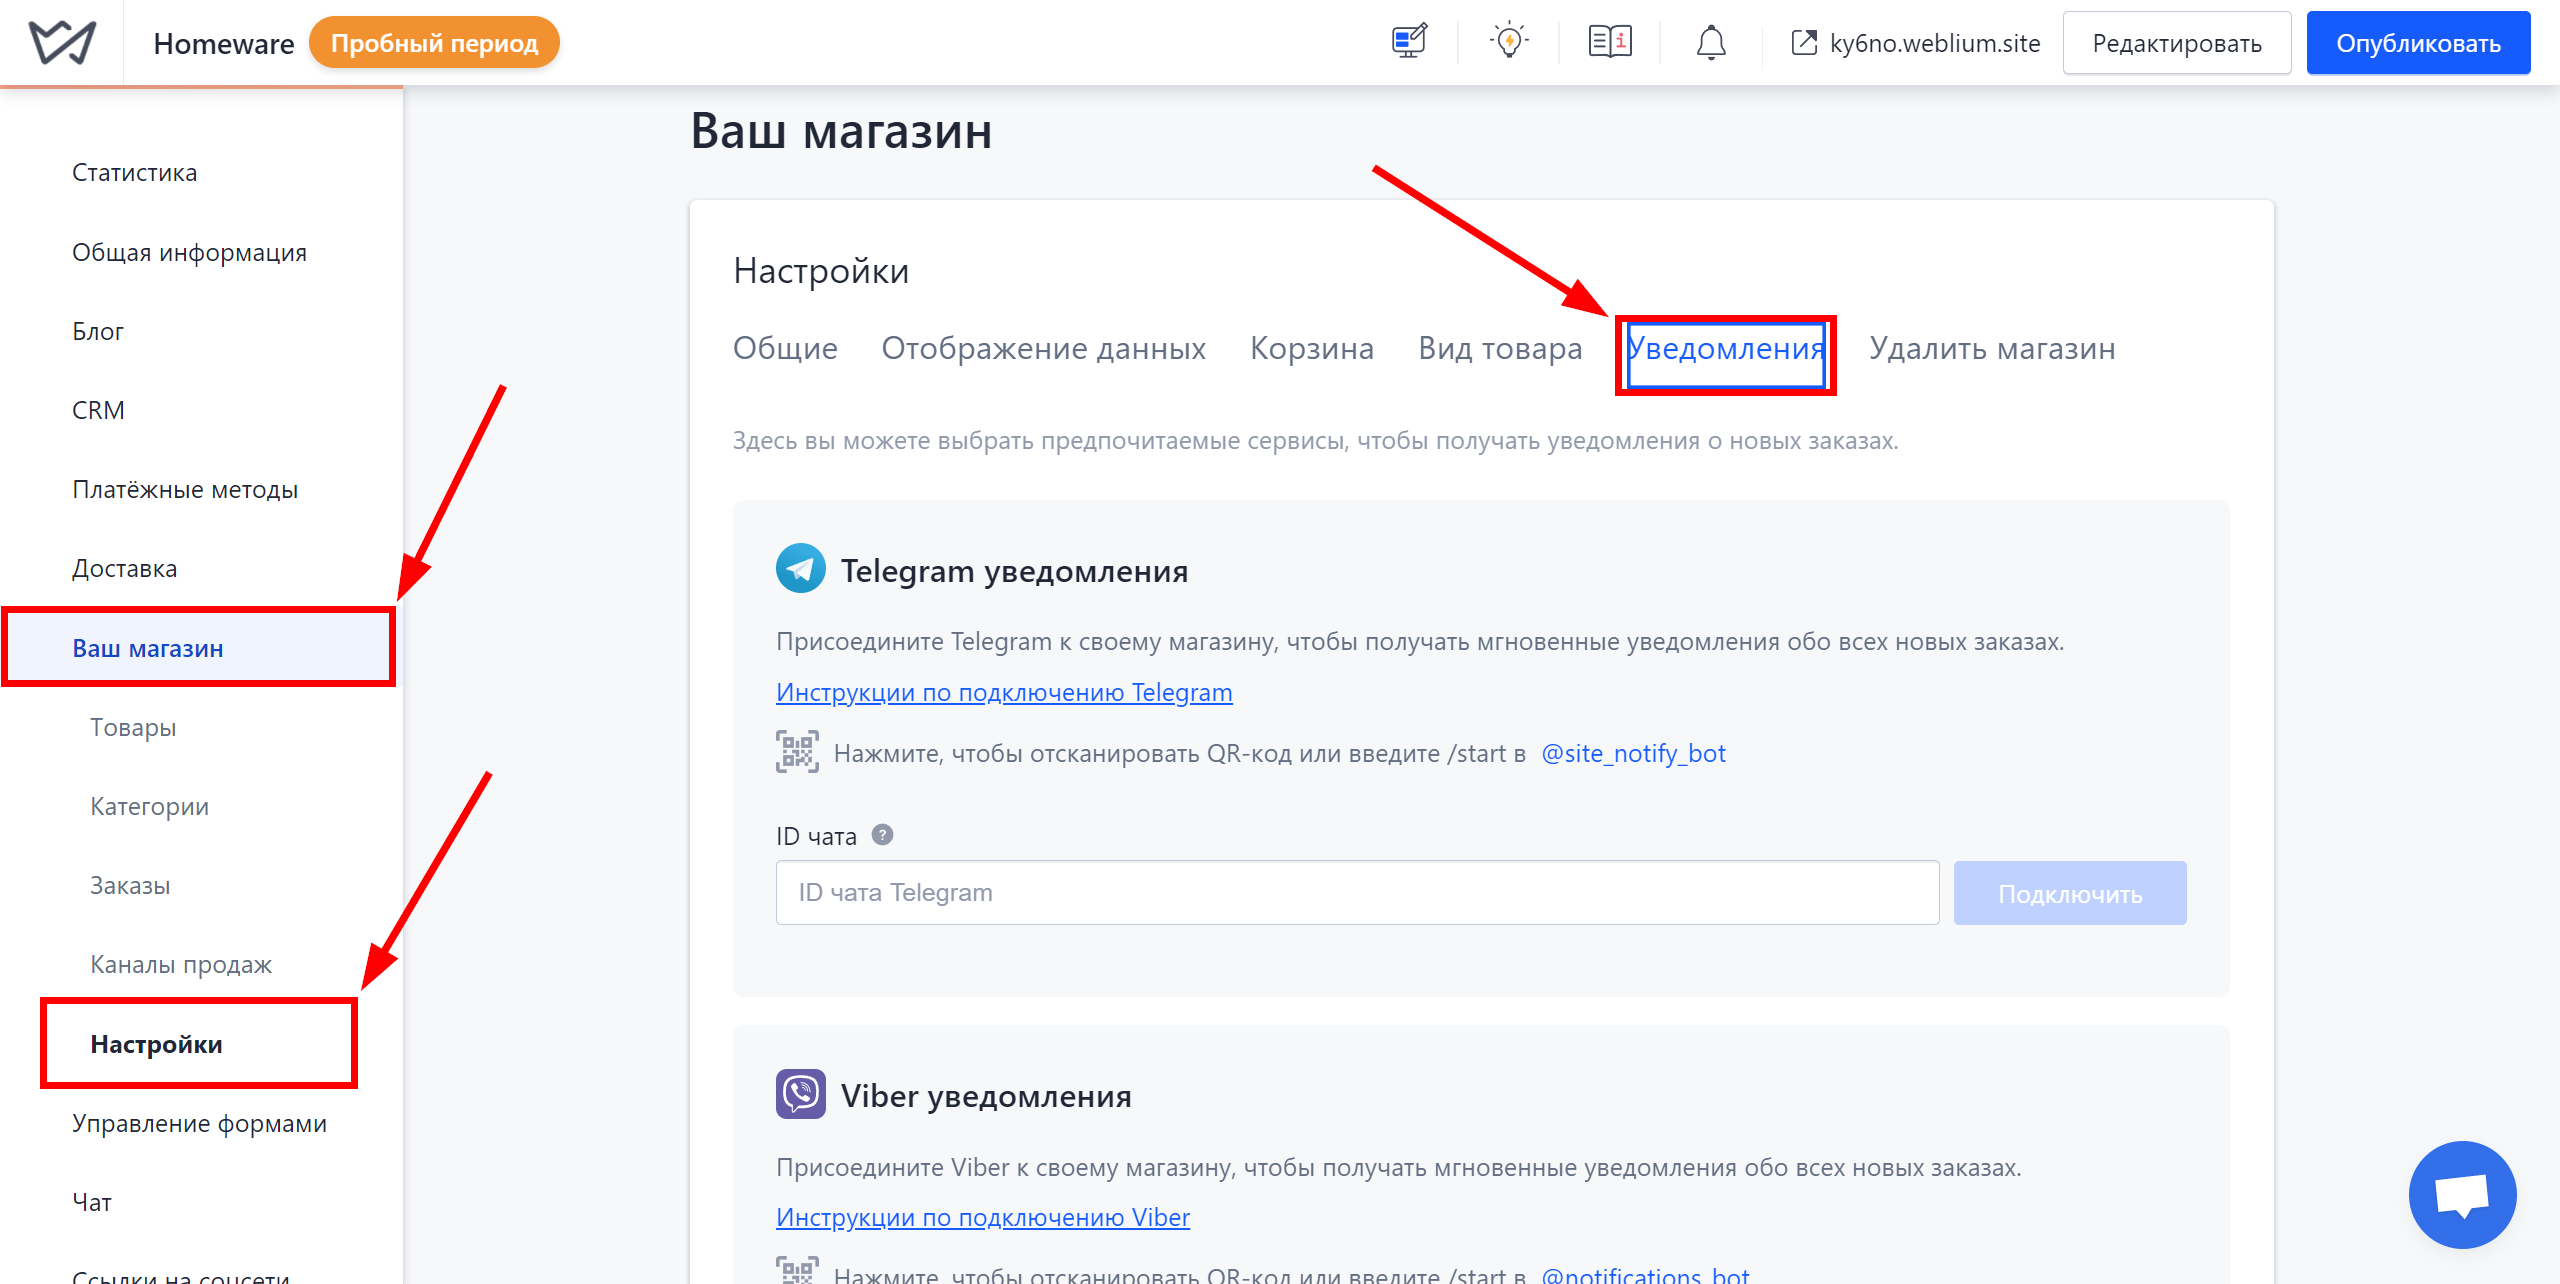Open Общая информация in the sidebar
2560x1284 pixels.
coord(189,252)
